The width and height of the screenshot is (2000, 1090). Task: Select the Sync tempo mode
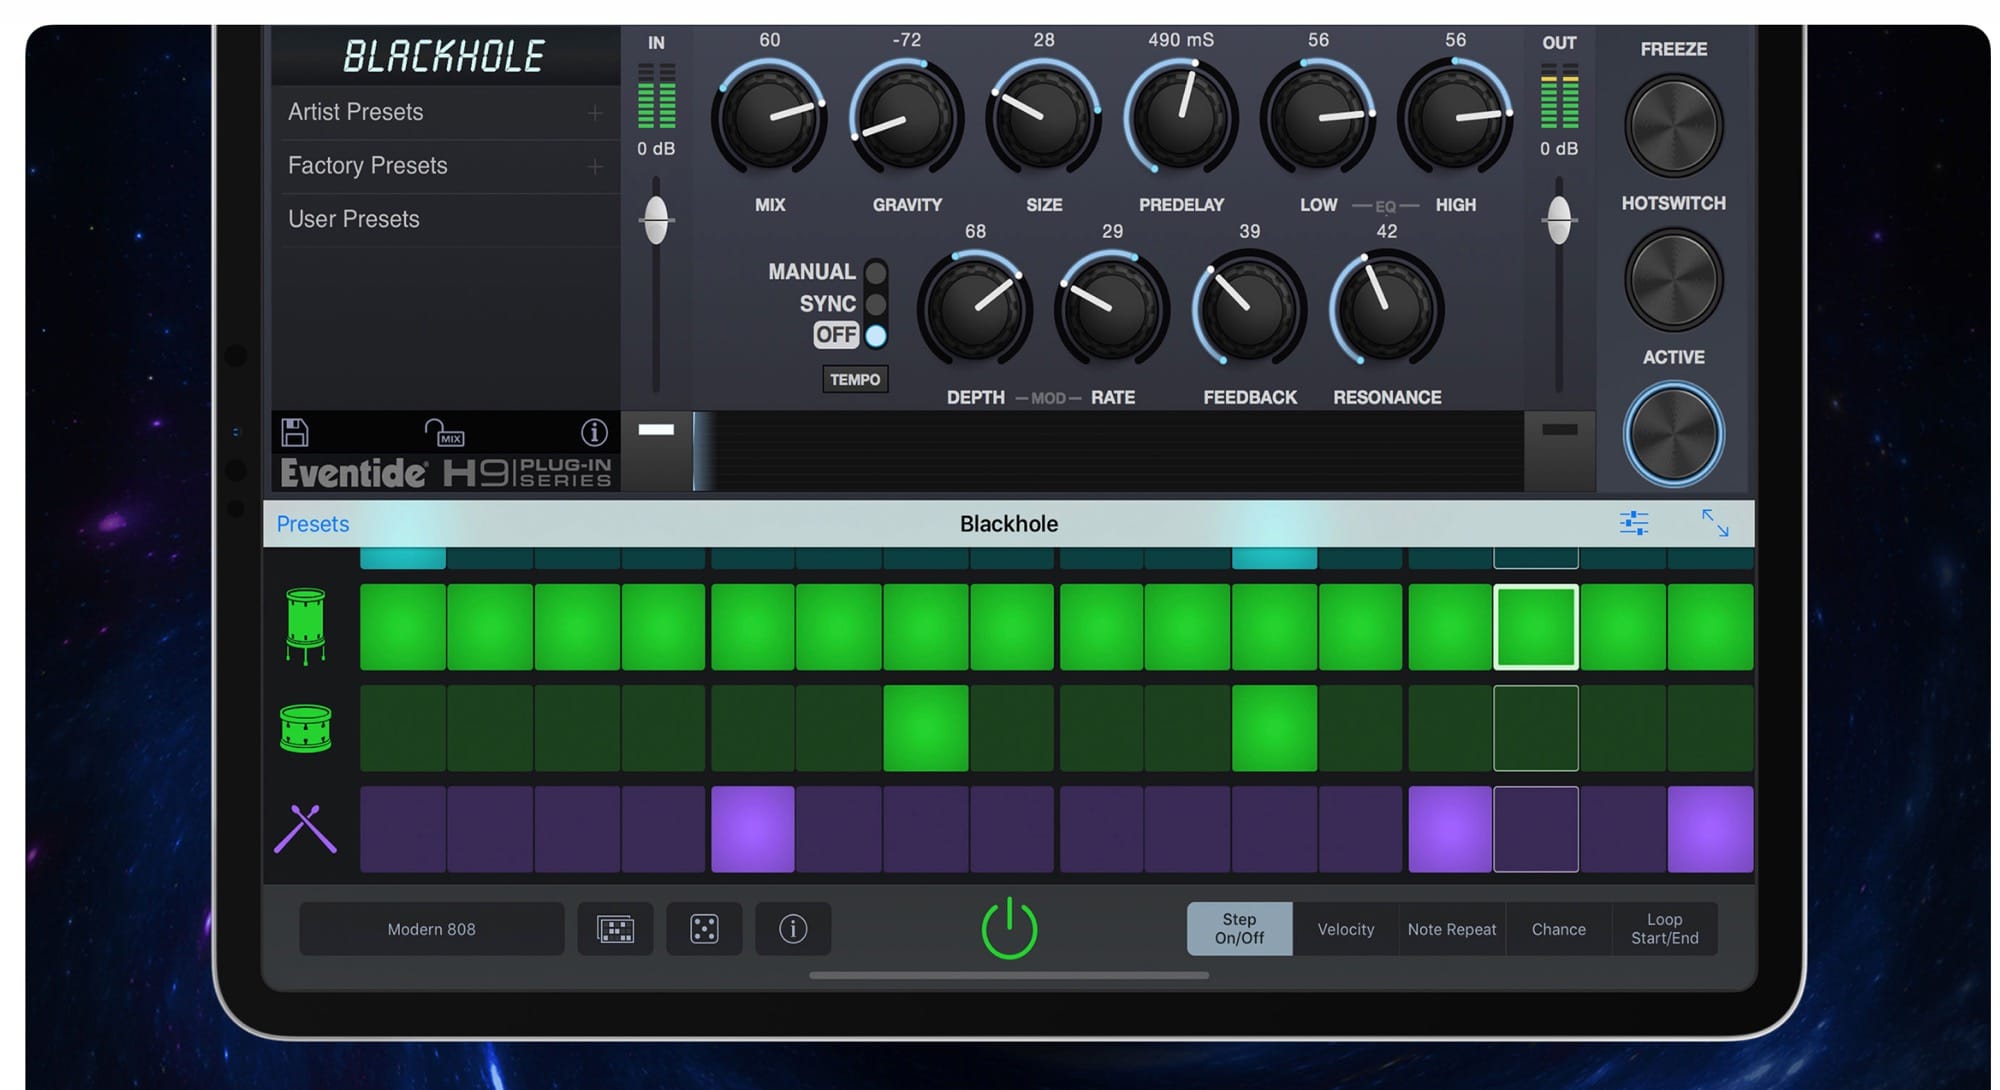pos(875,304)
